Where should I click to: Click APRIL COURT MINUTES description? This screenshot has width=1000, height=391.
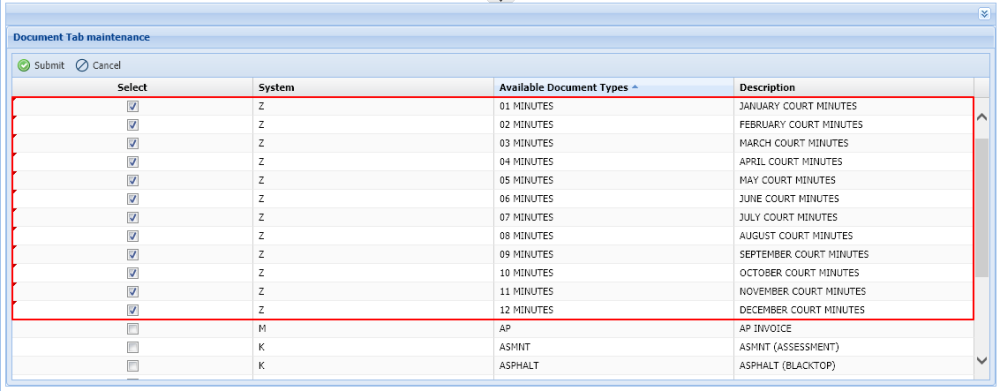[791, 161]
